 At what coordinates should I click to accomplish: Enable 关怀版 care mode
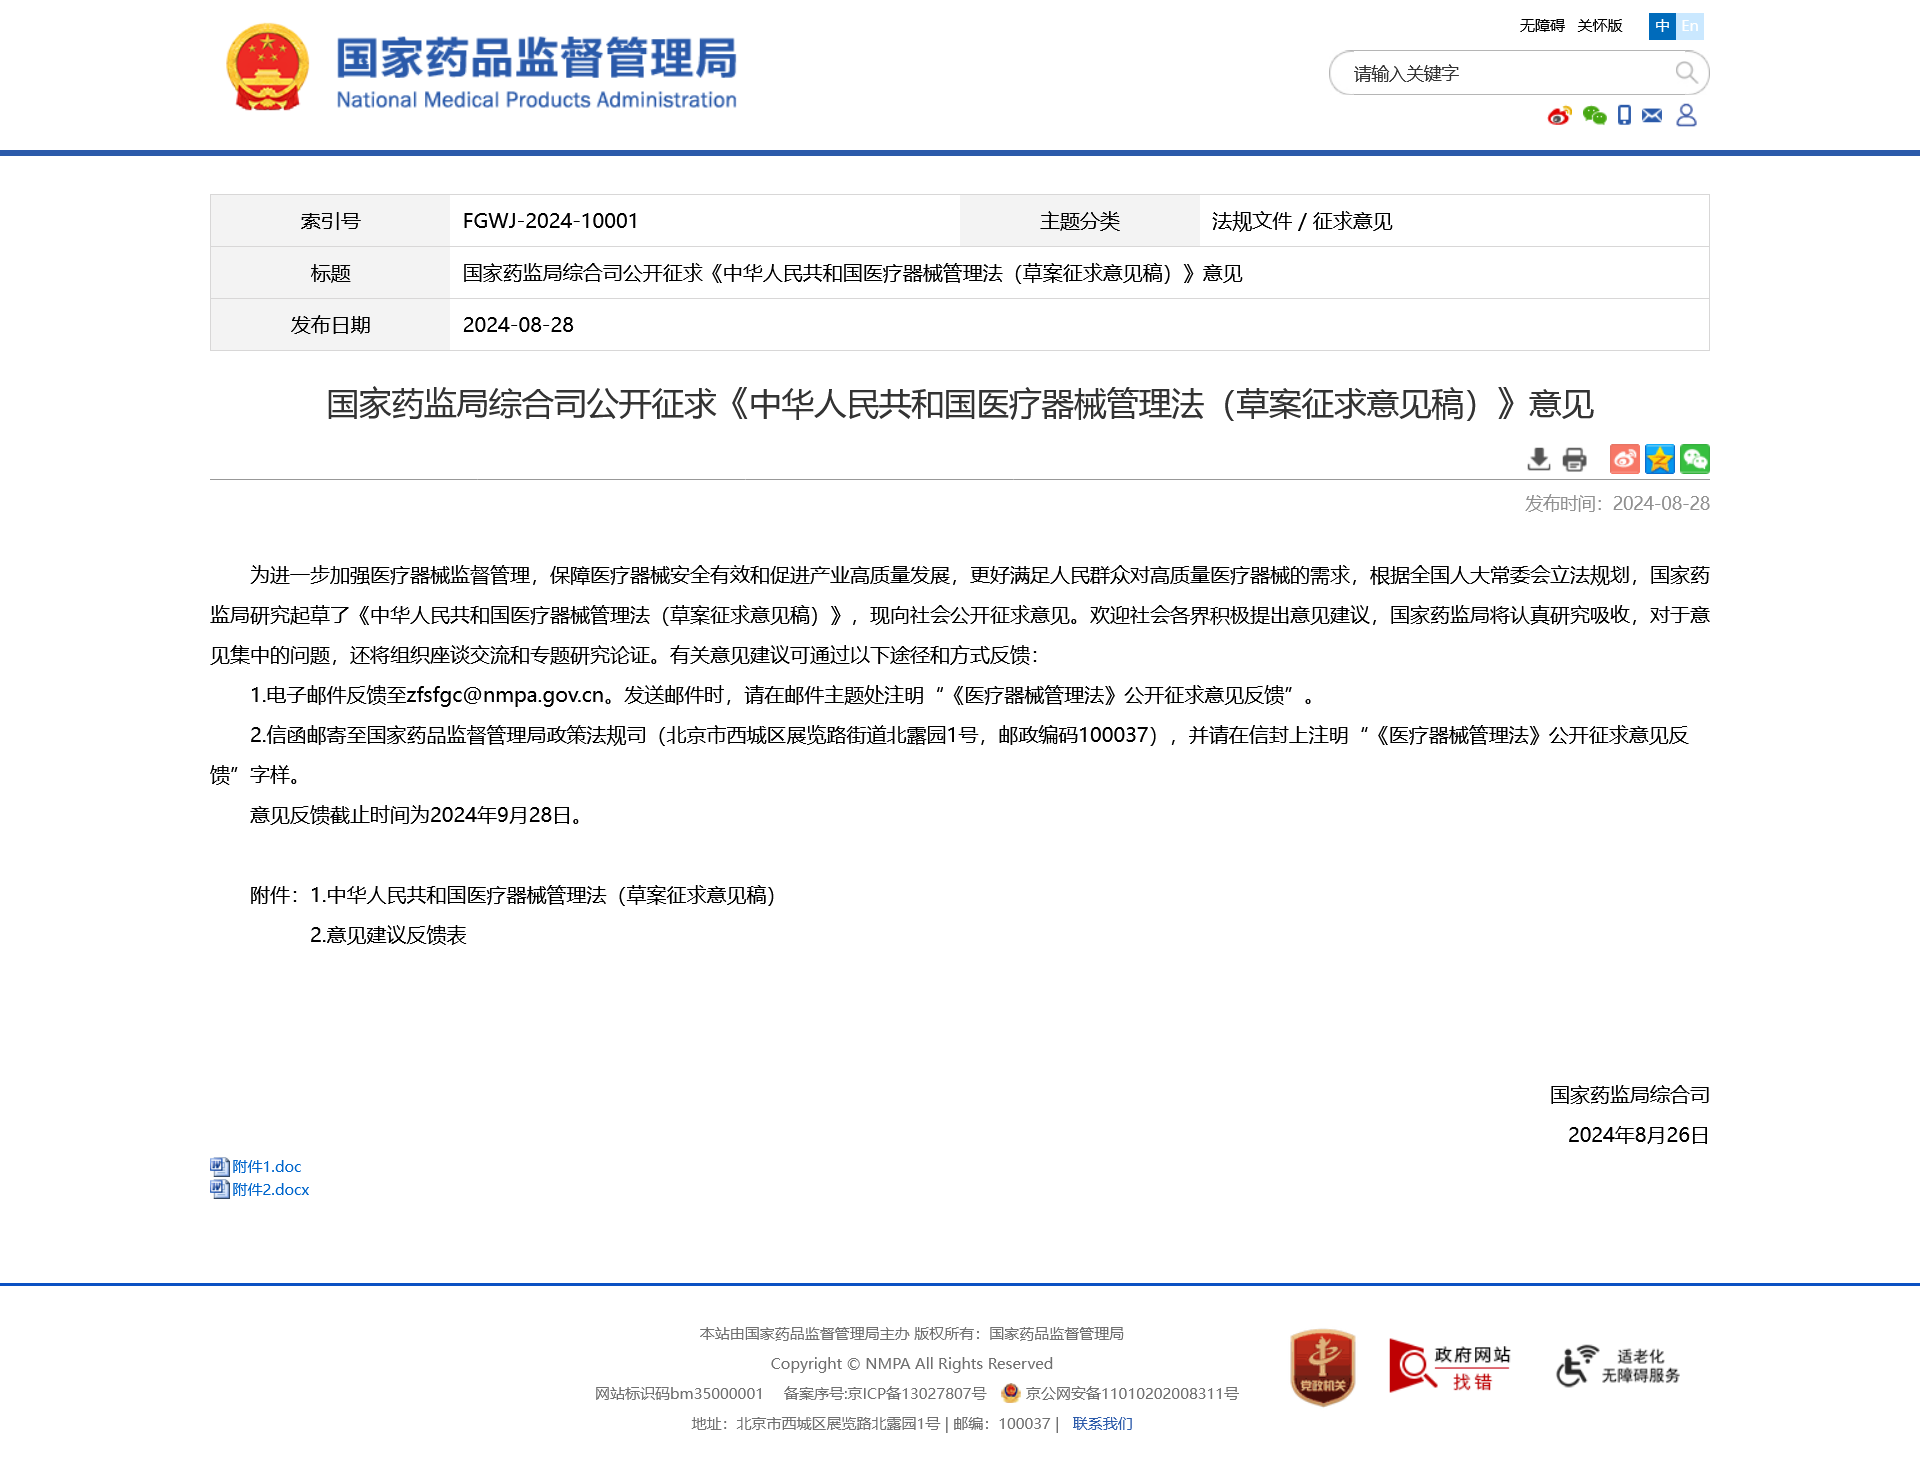[x=1599, y=26]
